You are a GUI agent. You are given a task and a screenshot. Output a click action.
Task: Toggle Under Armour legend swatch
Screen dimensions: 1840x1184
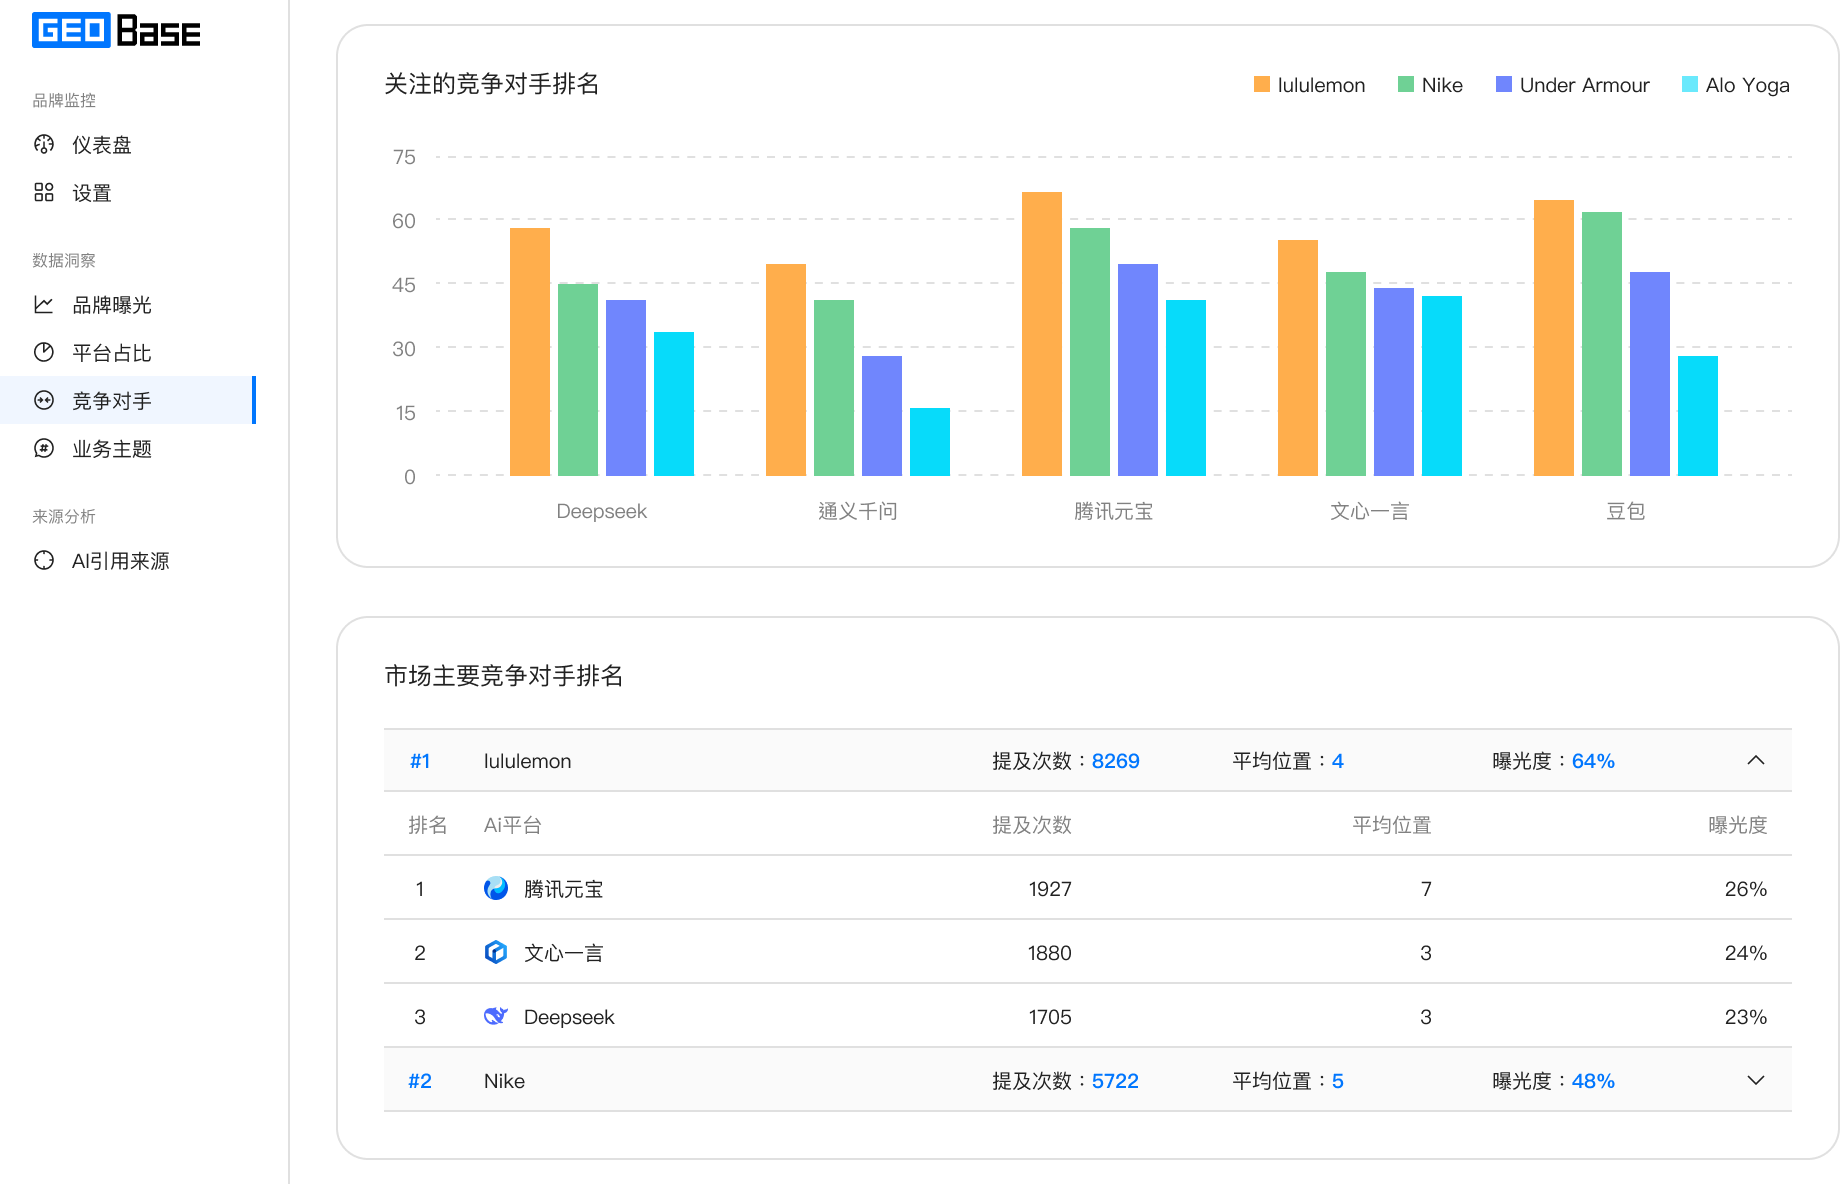point(1504,85)
